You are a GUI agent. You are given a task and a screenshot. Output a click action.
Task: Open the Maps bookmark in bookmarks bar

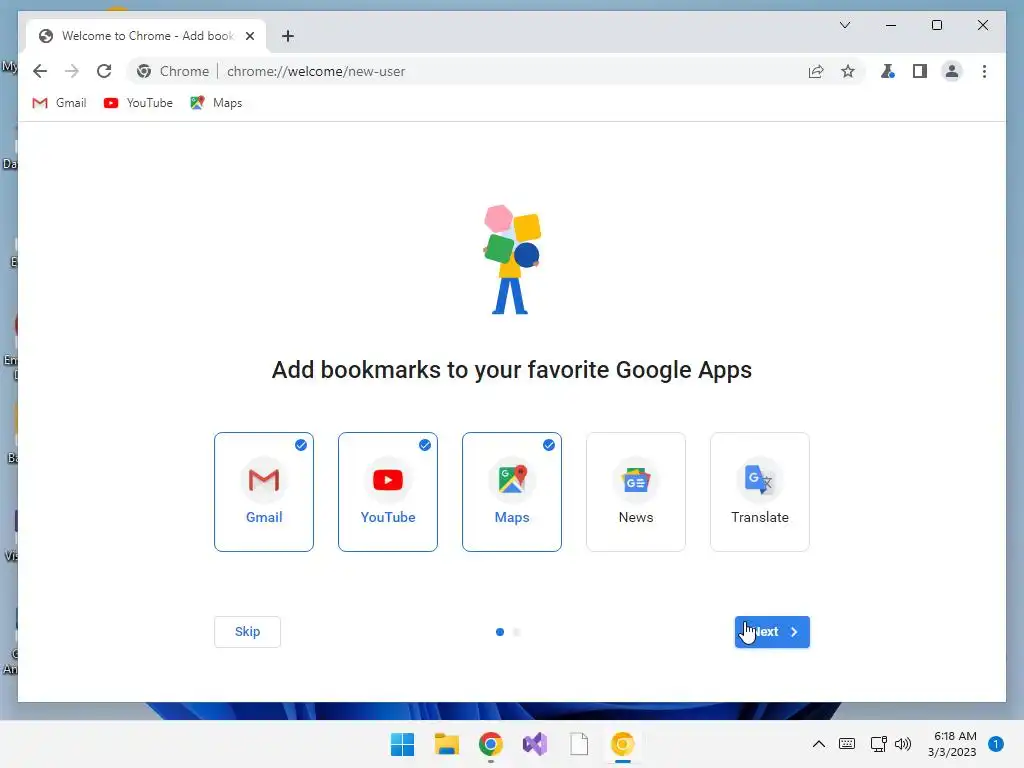[x=216, y=103]
